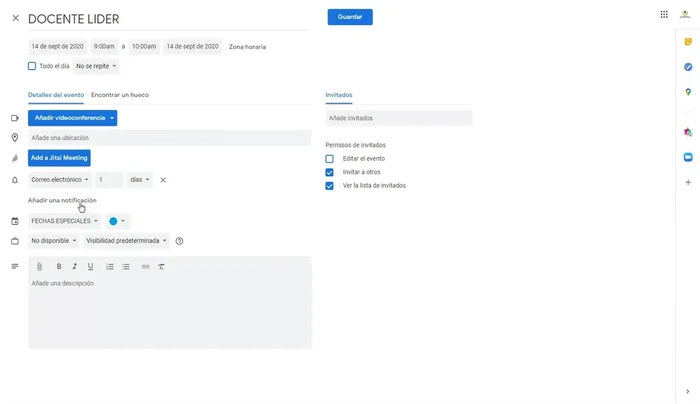Change the 10:00am end time

(144, 46)
